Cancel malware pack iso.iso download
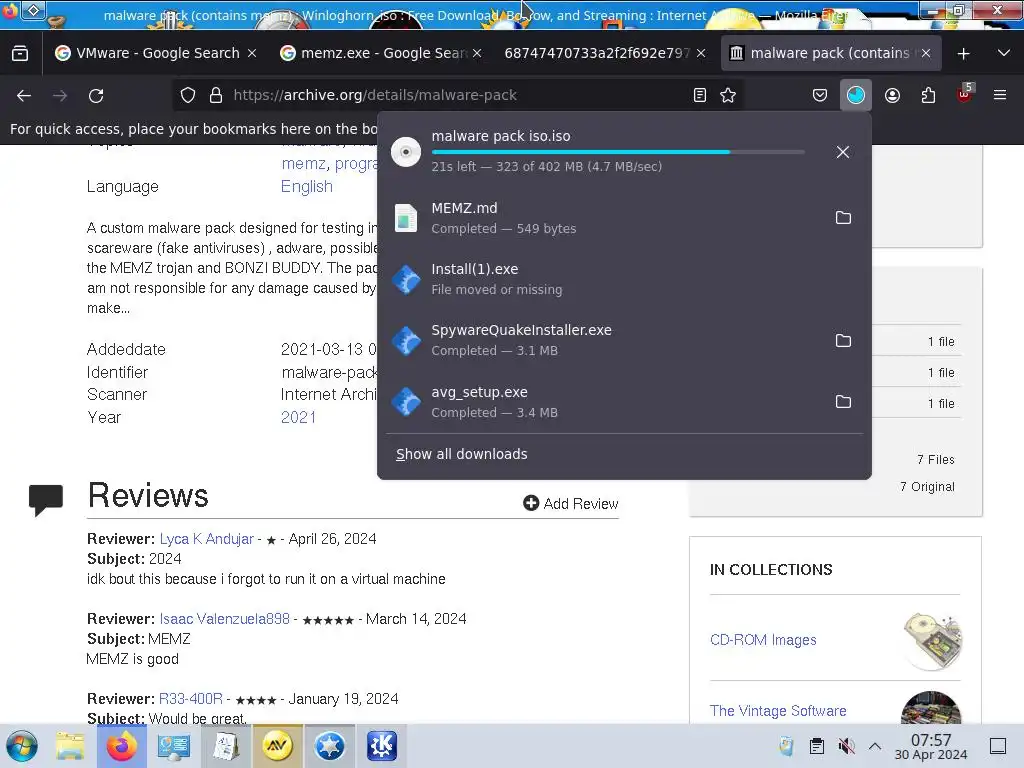Viewport: 1024px width, 768px height. [x=842, y=152]
